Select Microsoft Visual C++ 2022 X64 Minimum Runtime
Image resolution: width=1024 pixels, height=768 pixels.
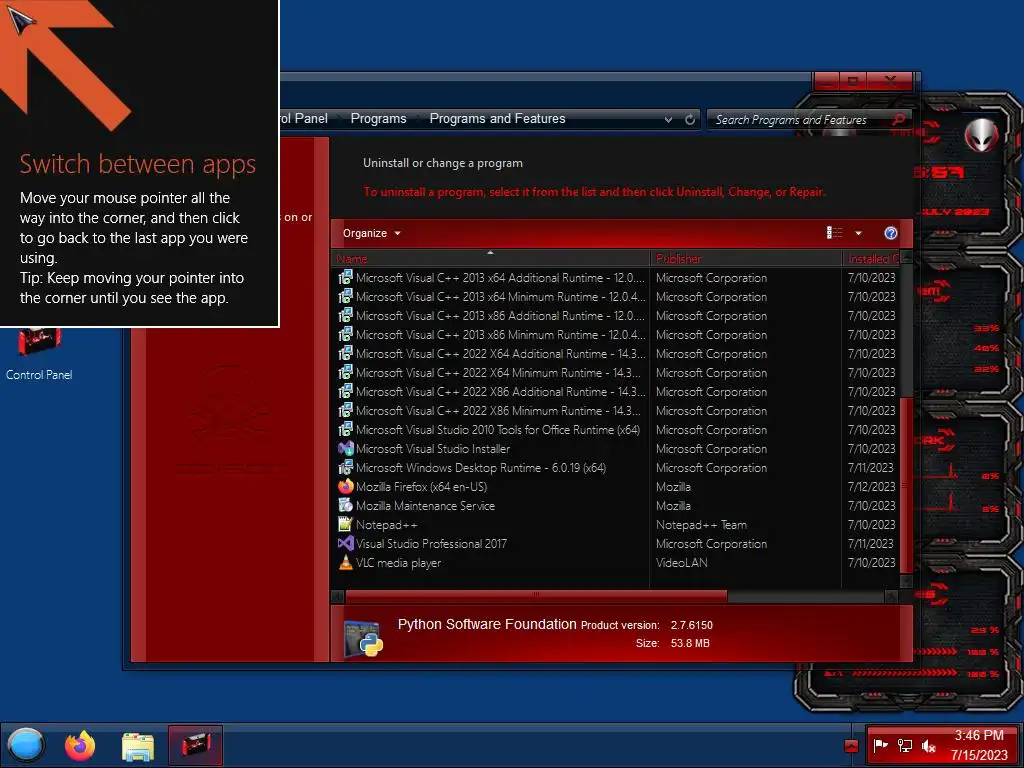tap(498, 372)
